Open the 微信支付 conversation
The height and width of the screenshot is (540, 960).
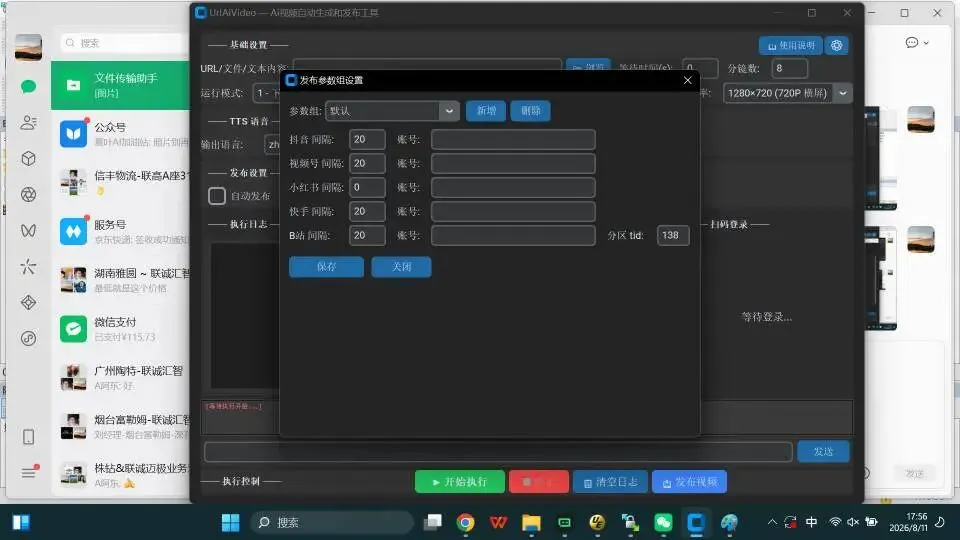click(121, 329)
